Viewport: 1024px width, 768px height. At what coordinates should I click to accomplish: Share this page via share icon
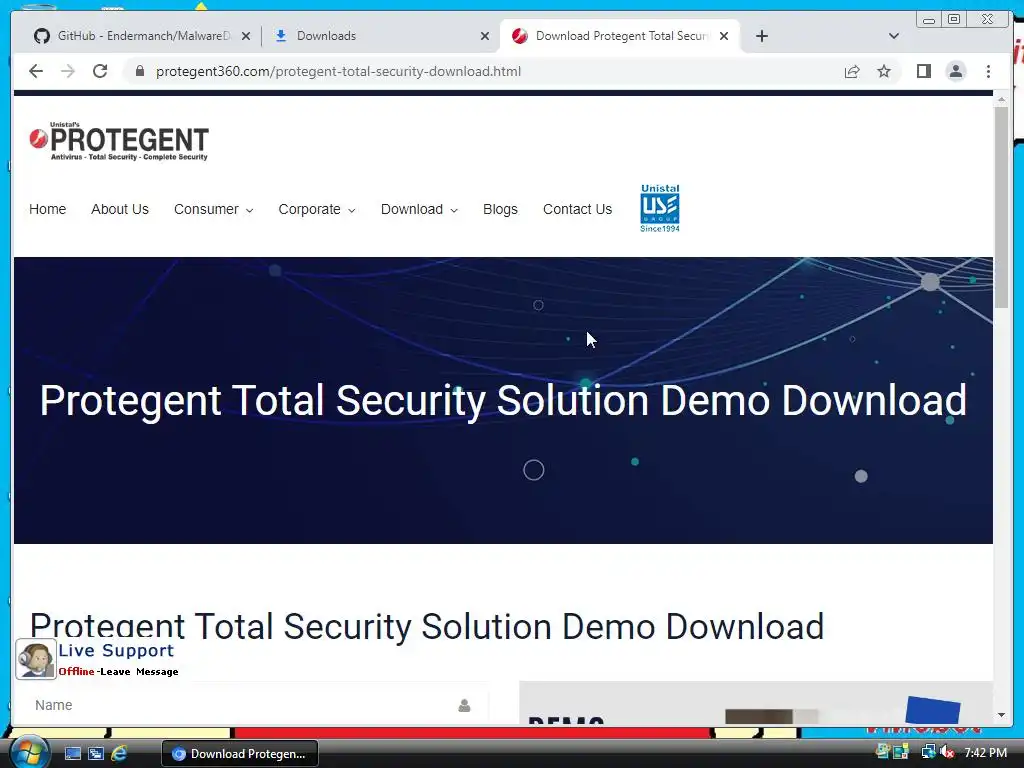852,71
